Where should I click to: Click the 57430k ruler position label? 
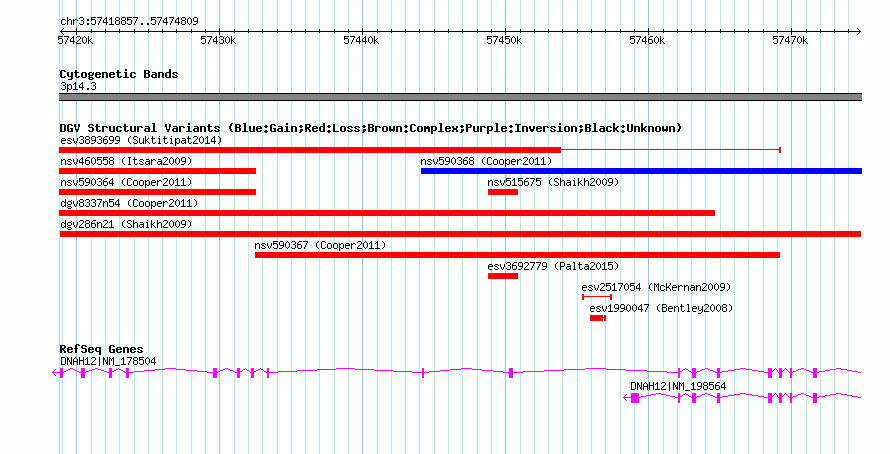click(x=219, y=40)
